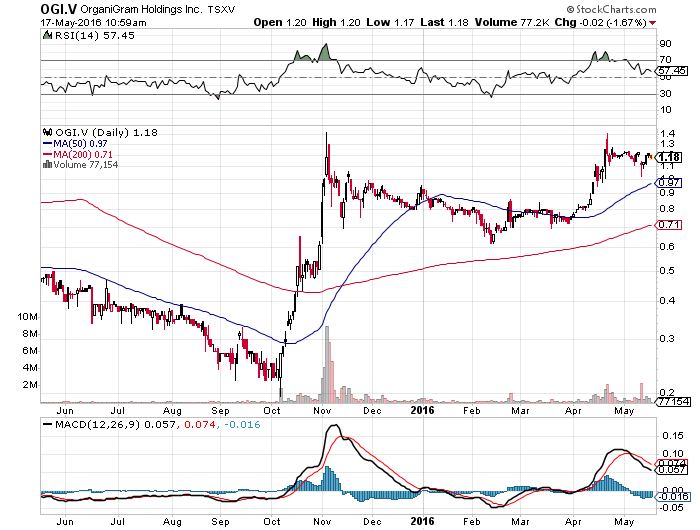This screenshot has height=530, width=700.
Task: Click the TSXV exchange label
Action: pos(221,9)
